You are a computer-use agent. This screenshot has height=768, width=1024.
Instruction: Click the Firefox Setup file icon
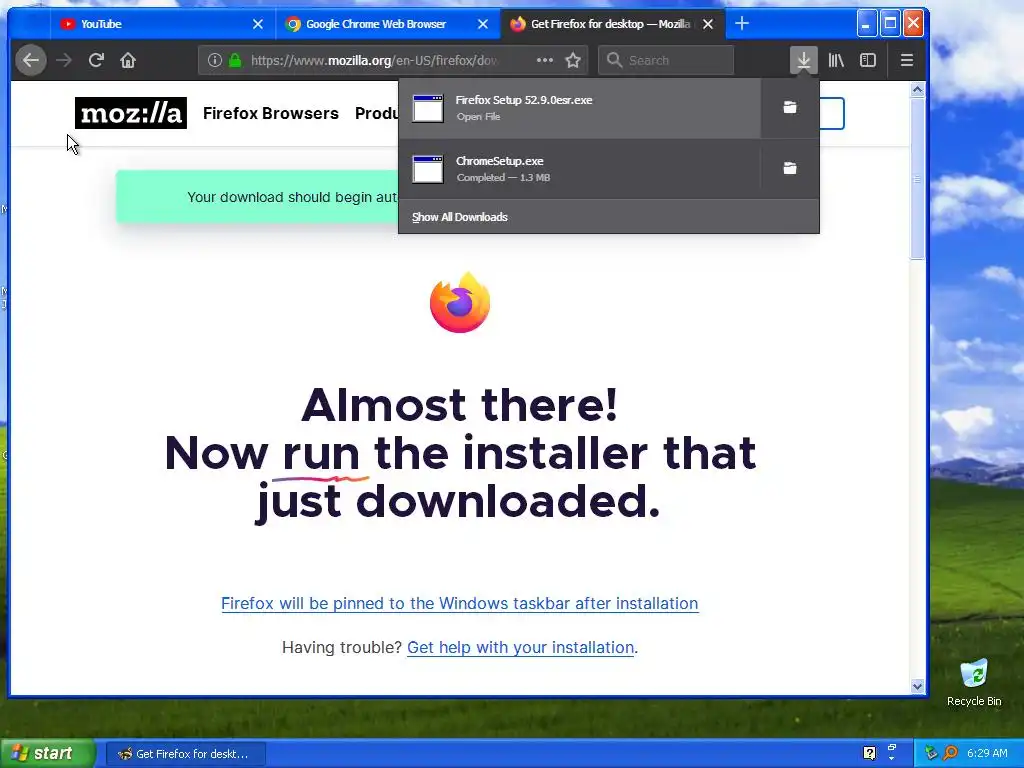(428, 108)
